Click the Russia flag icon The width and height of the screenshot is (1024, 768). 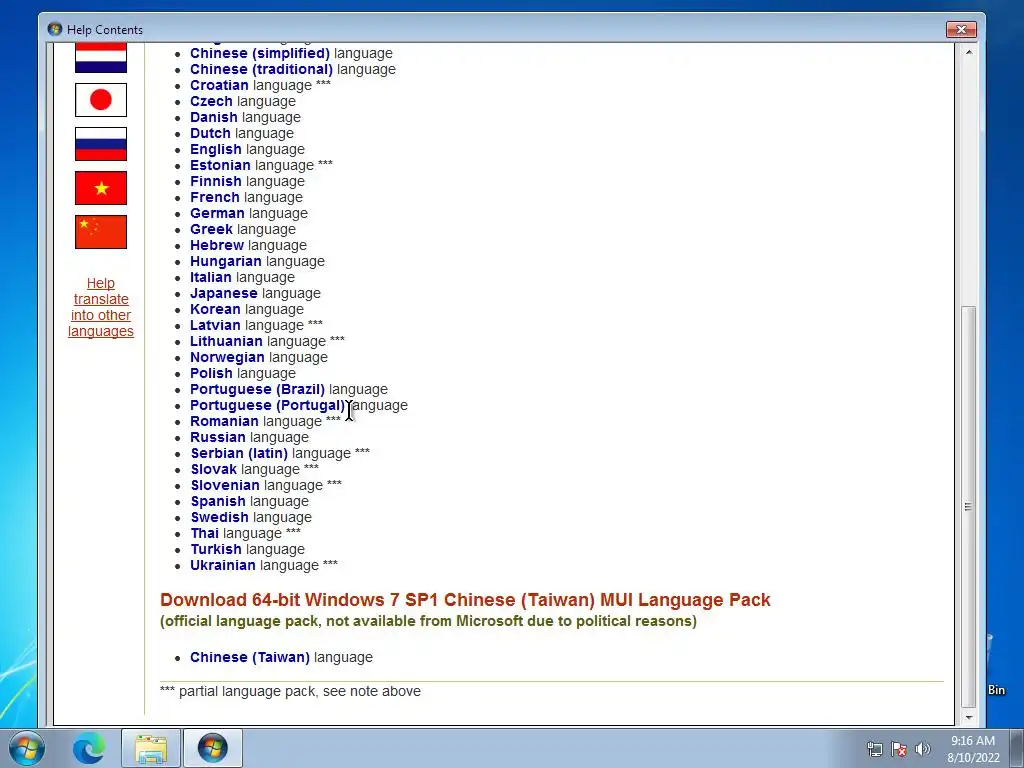point(101,144)
